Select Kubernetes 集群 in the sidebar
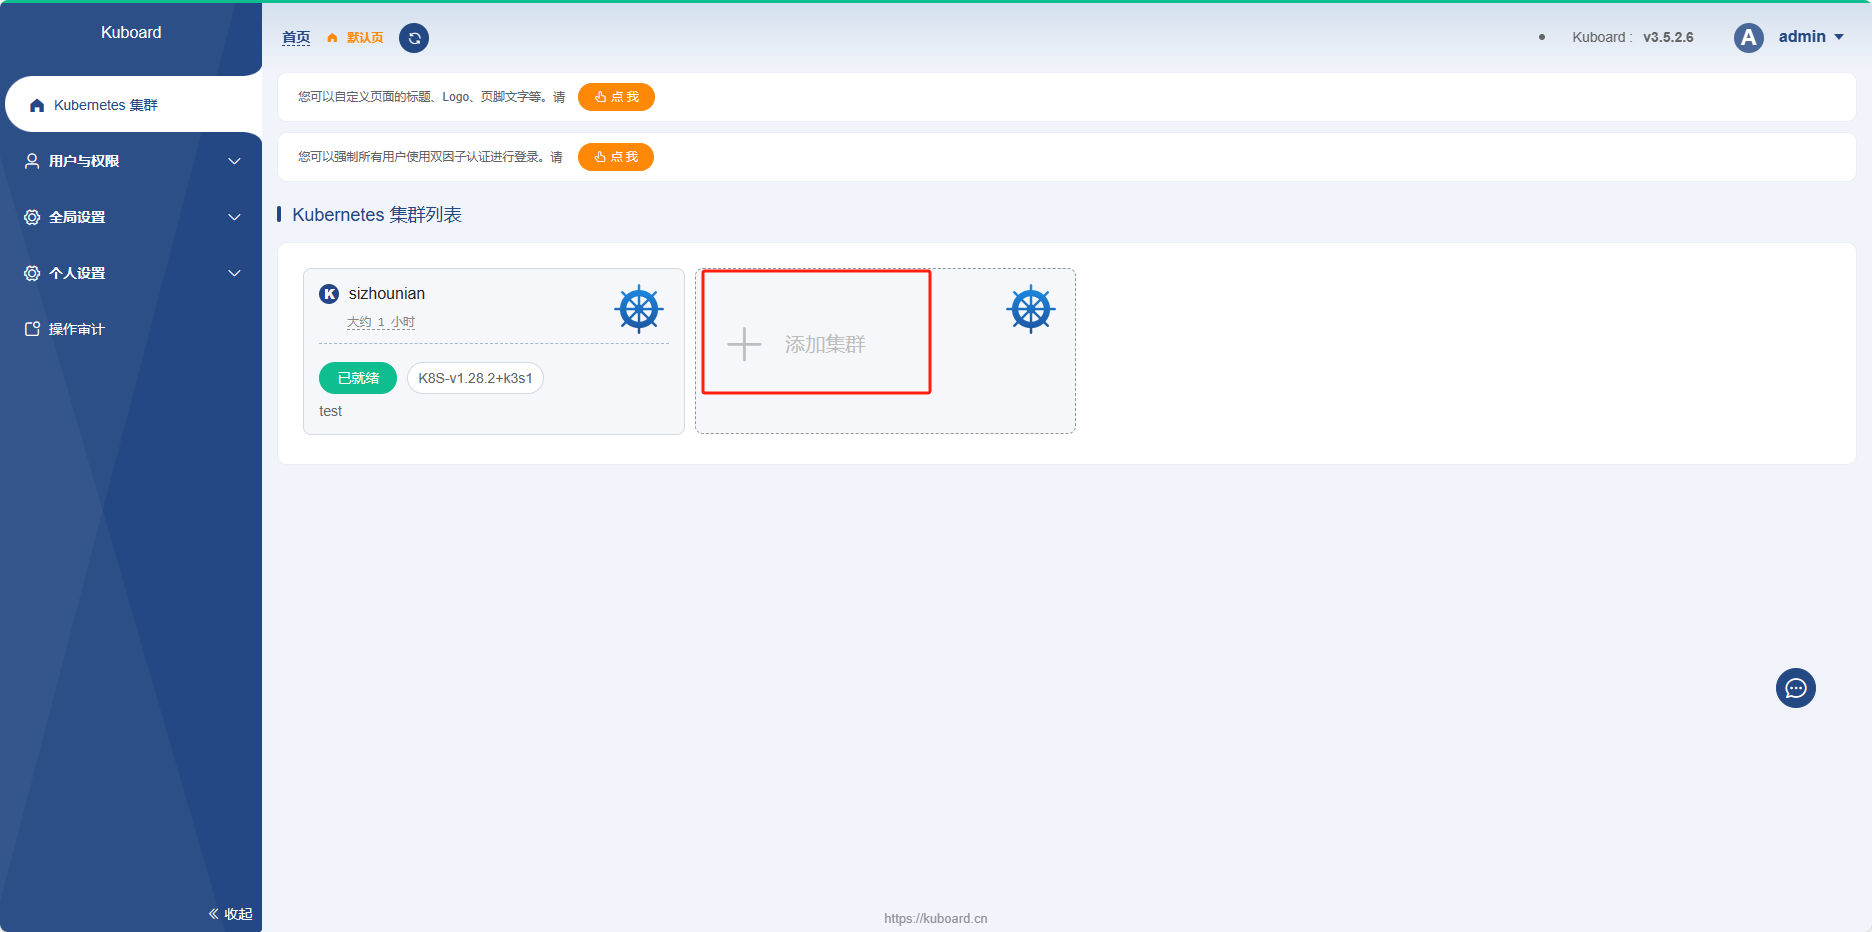 (x=134, y=105)
